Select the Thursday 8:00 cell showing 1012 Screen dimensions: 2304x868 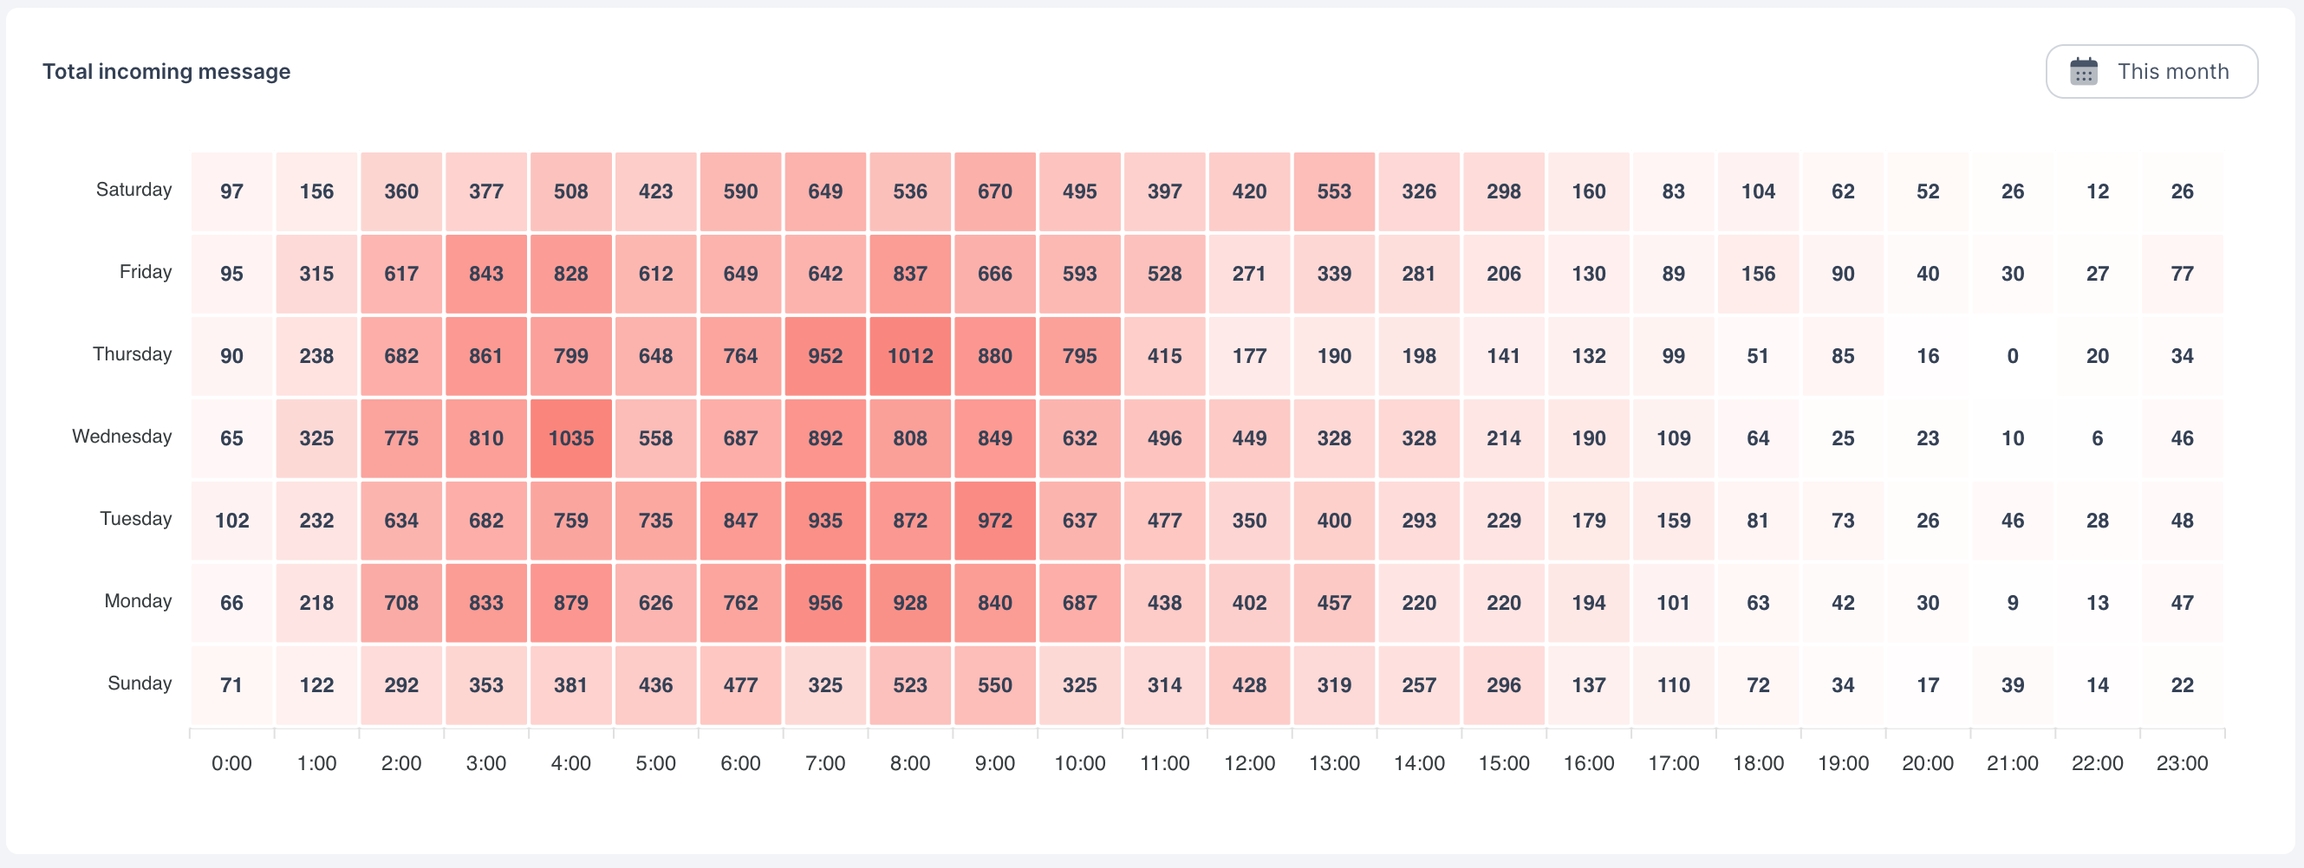[910, 356]
